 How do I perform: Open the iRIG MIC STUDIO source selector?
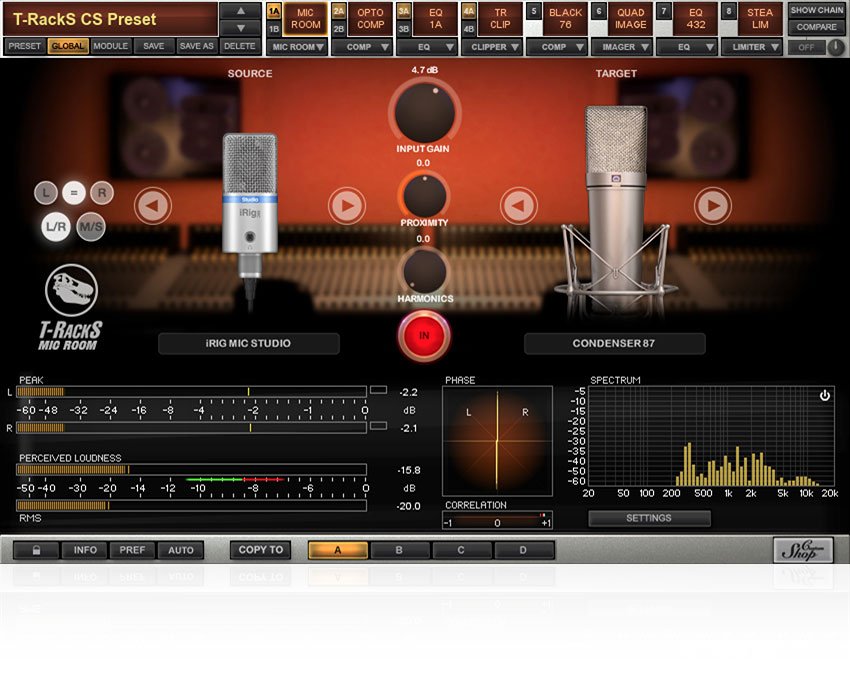[249, 343]
